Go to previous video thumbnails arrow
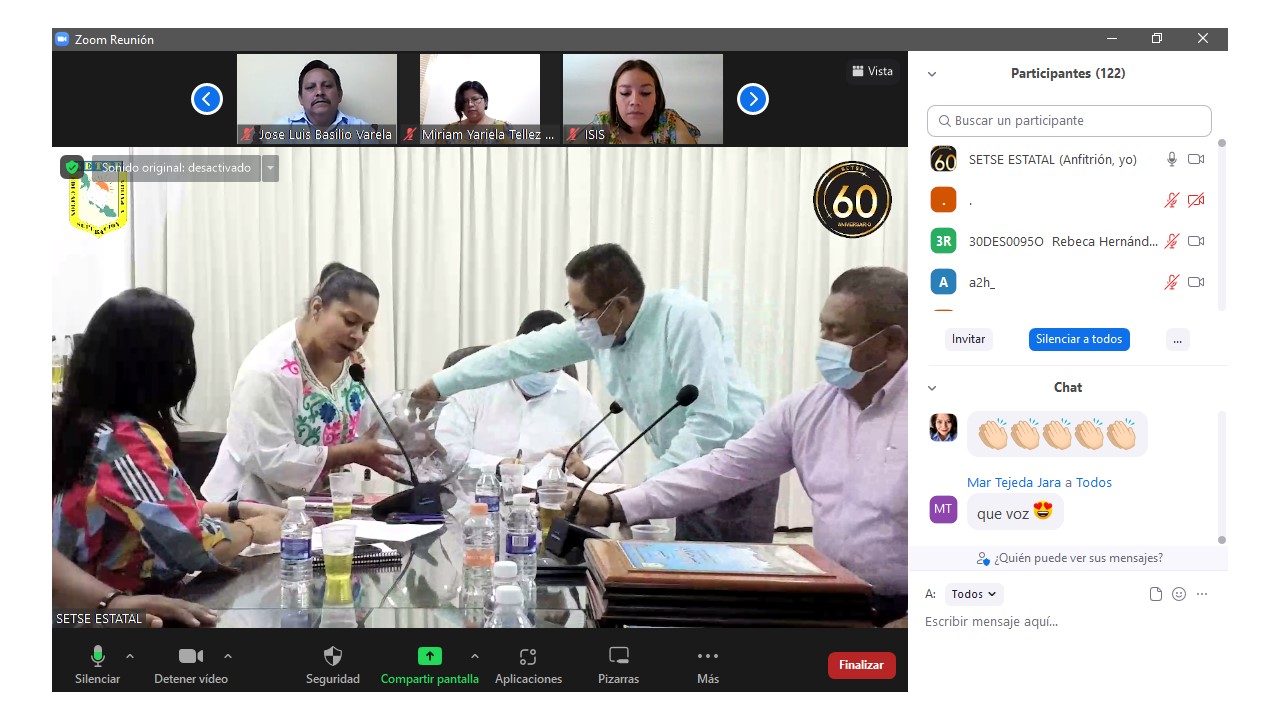Screen dimensions: 1280x720 pyautogui.click(x=207, y=99)
